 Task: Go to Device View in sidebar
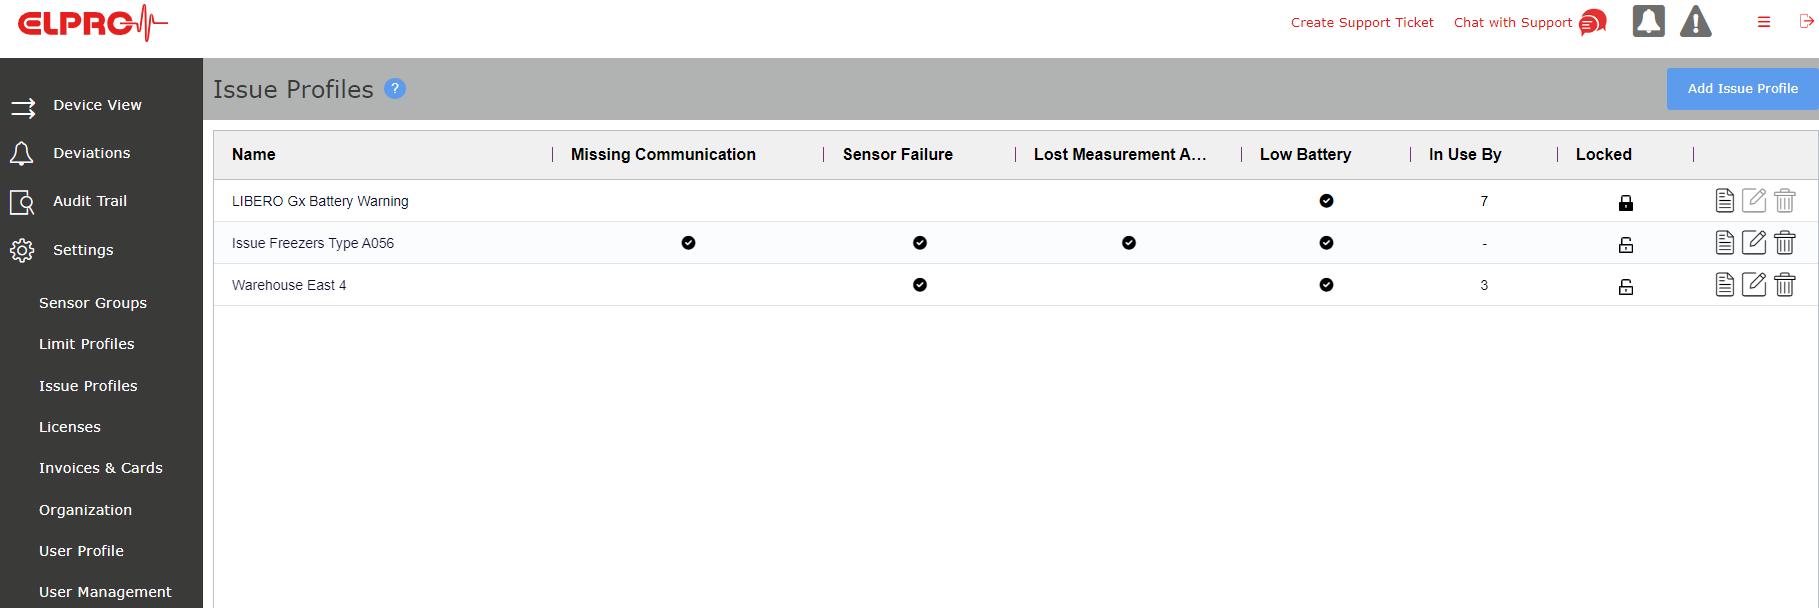click(x=97, y=105)
